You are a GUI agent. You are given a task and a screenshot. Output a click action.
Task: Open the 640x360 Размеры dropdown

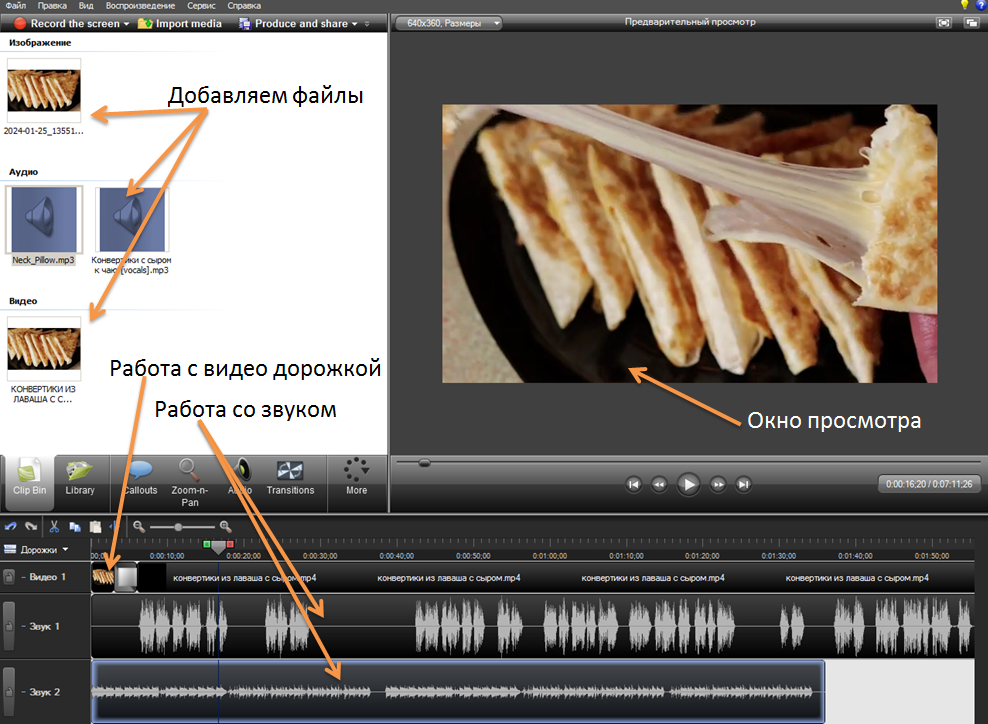pos(448,23)
